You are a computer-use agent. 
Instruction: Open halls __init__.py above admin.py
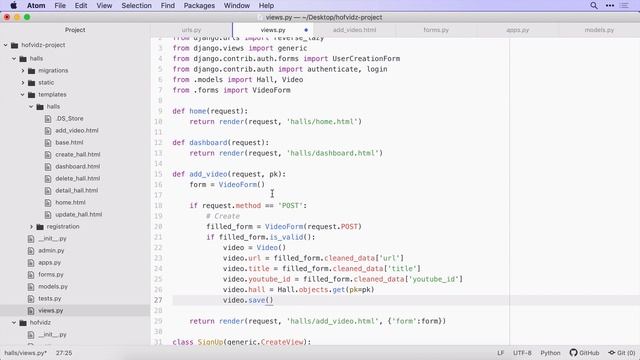coord(52,238)
